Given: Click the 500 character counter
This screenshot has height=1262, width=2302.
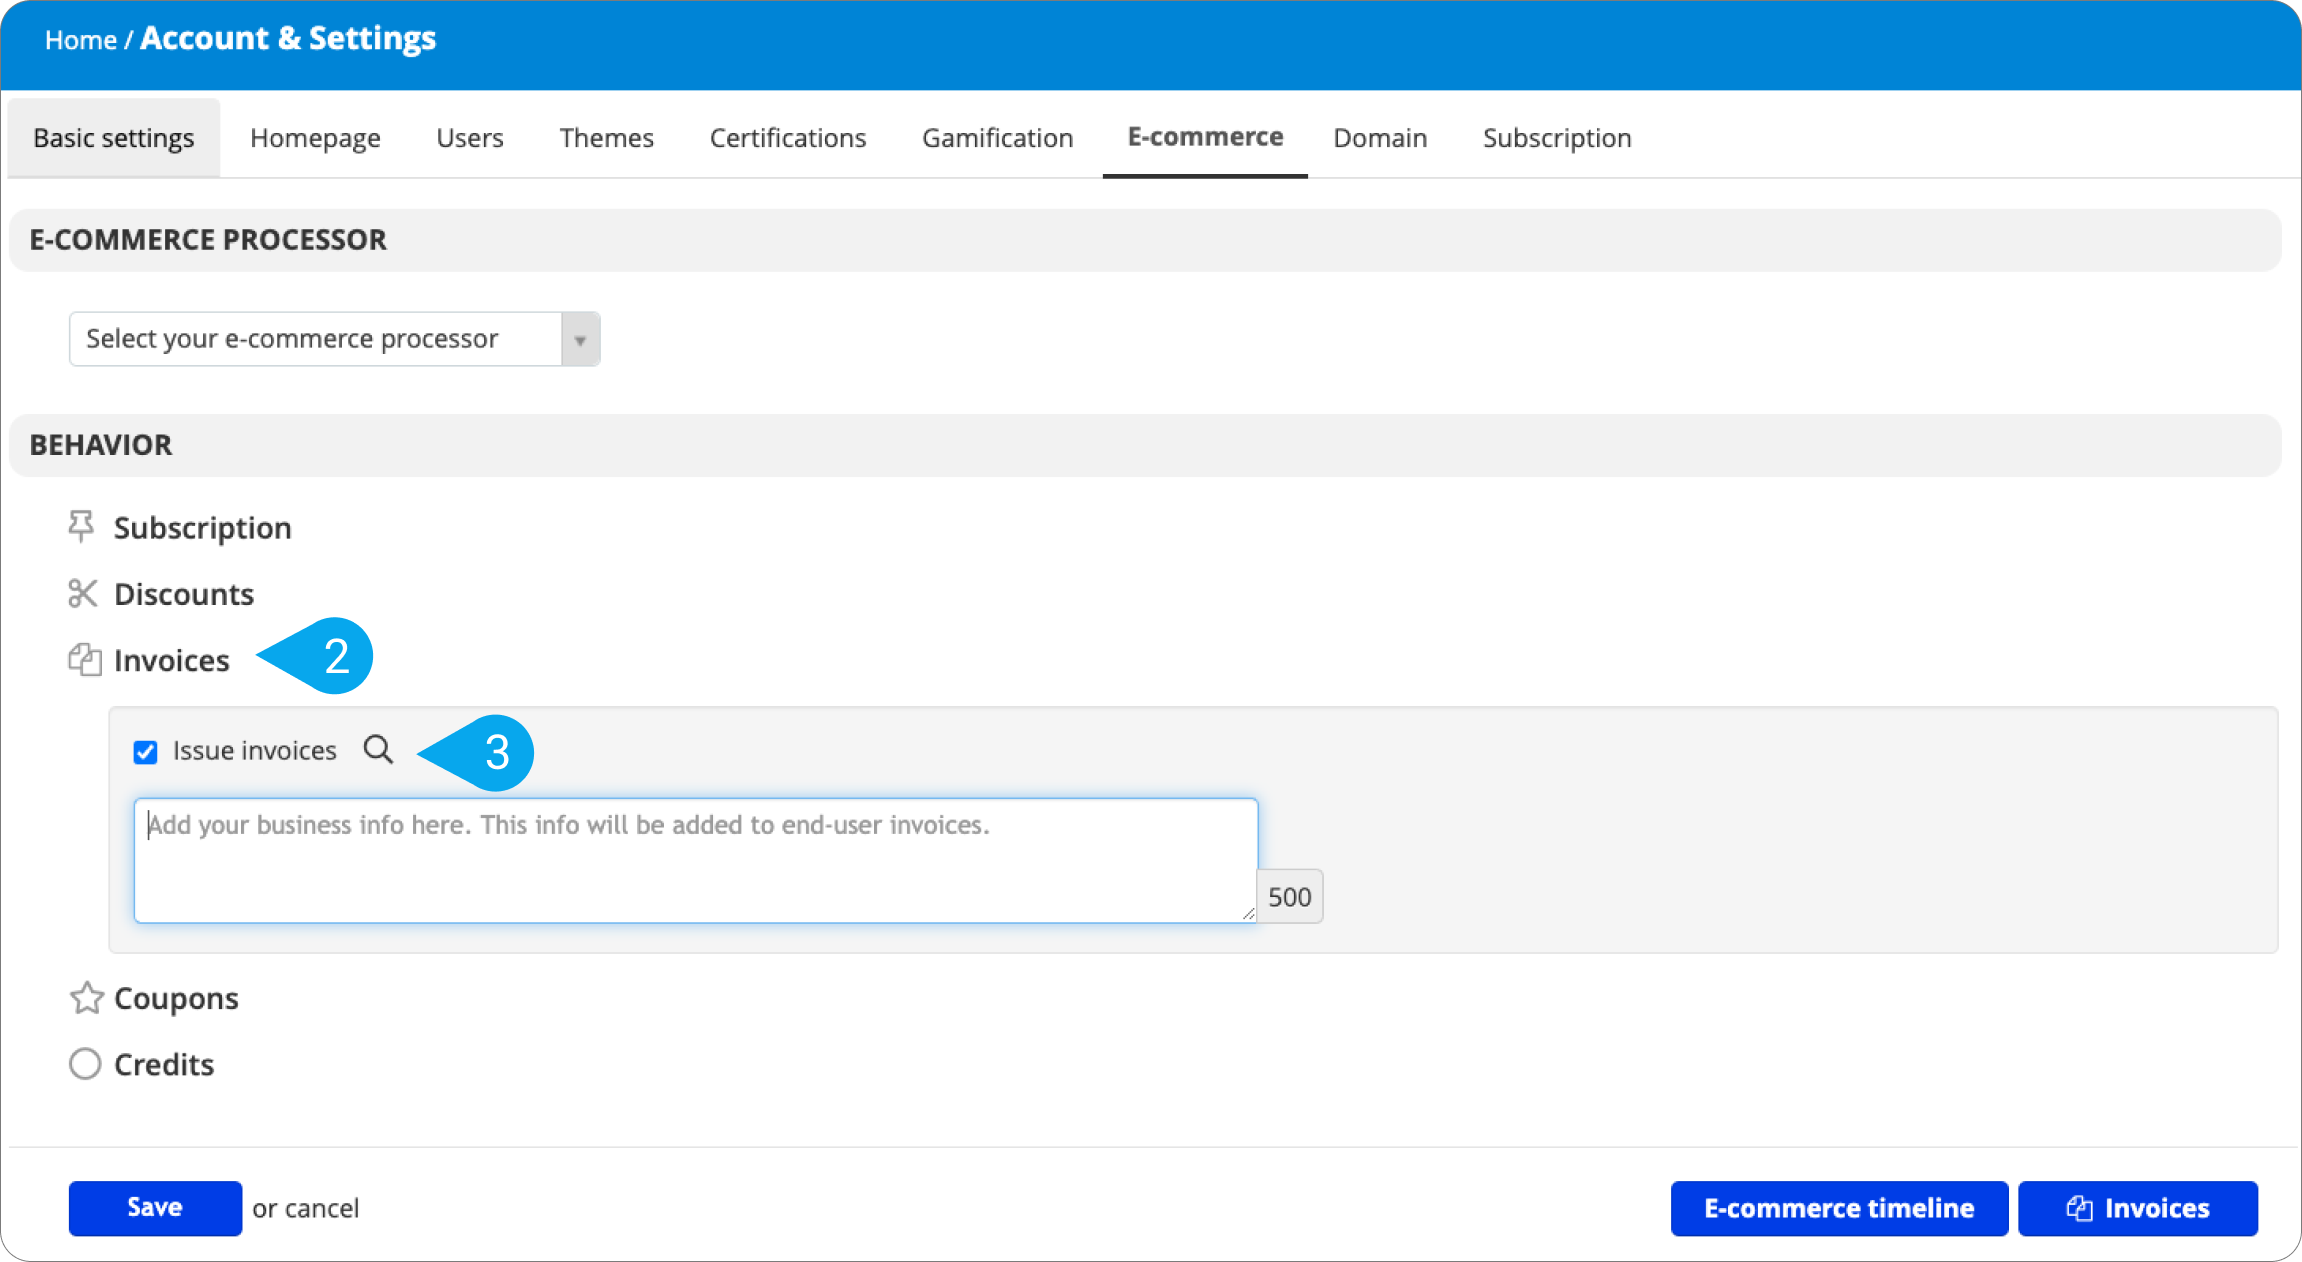Looking at the screenshot, I should 1290,896.
